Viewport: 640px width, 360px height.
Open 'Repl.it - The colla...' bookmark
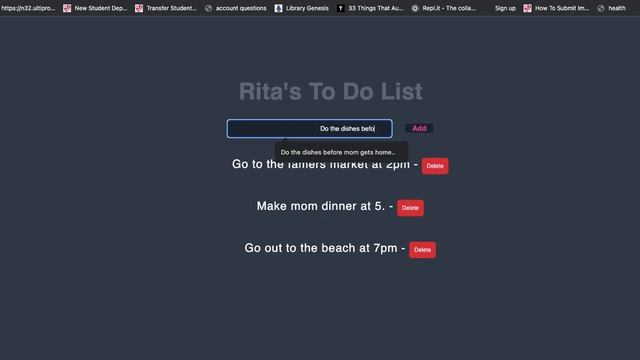pyautogui.click(x=443, y=8)
